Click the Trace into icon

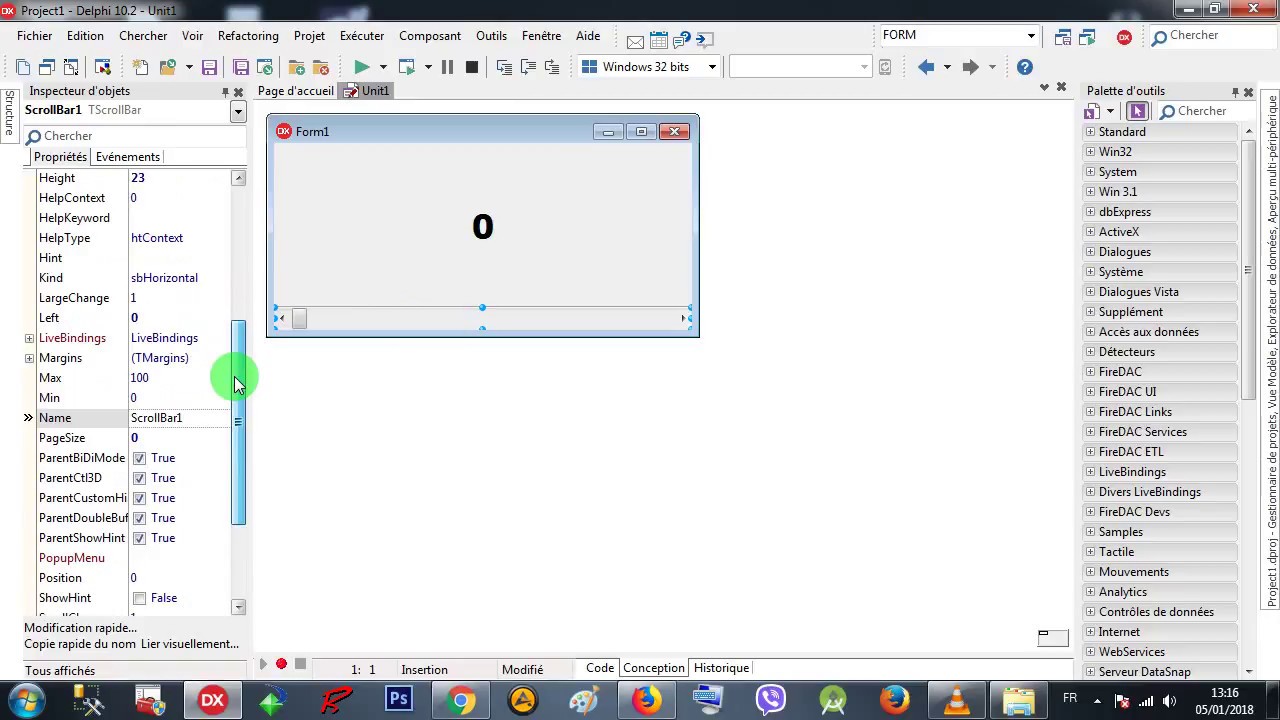pyautogui.click(x=504, y=67)
